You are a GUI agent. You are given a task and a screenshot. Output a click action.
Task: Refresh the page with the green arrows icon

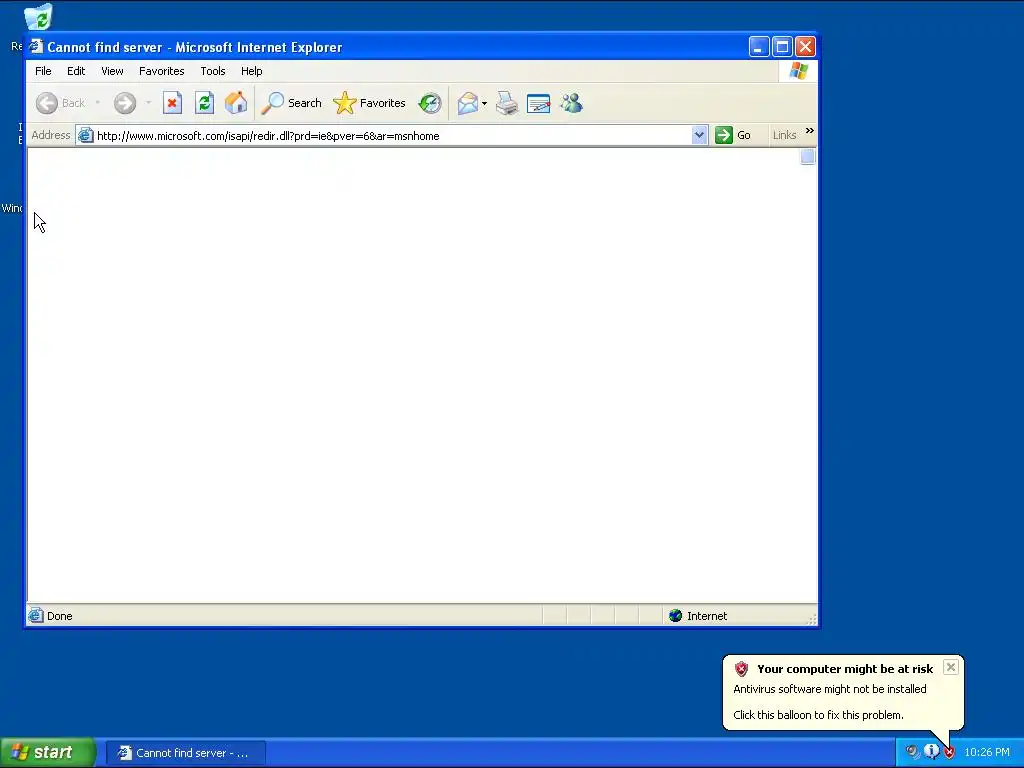coord(204,103)
